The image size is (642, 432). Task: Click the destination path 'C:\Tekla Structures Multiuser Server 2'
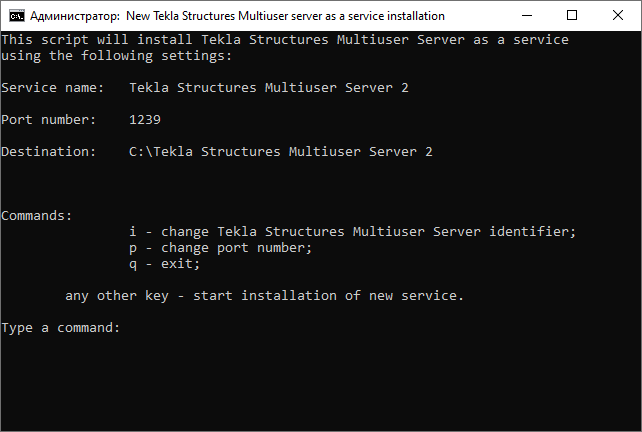click(x=281, y=152)
